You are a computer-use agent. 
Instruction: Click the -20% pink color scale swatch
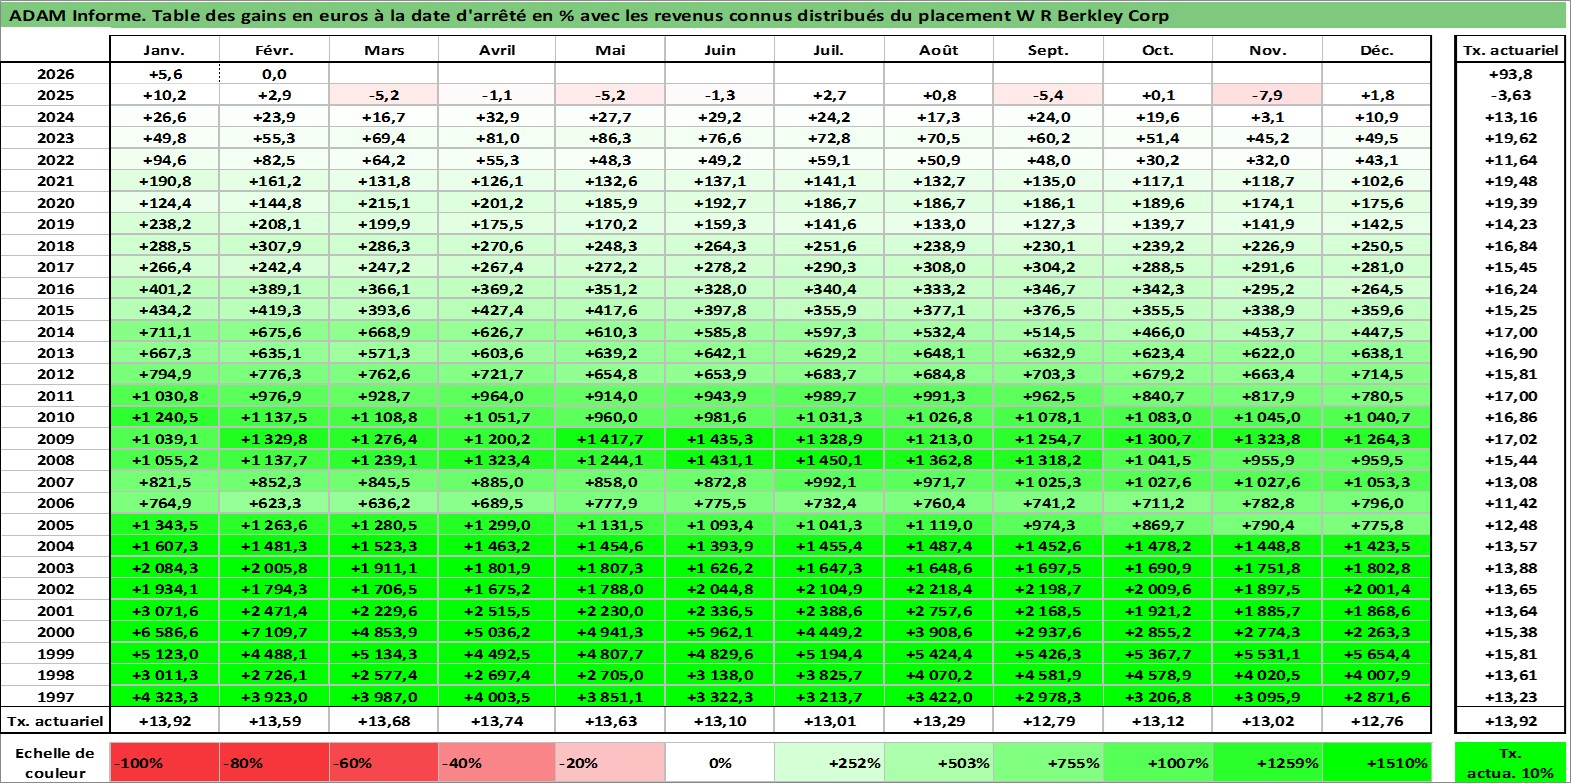(610, 763)
